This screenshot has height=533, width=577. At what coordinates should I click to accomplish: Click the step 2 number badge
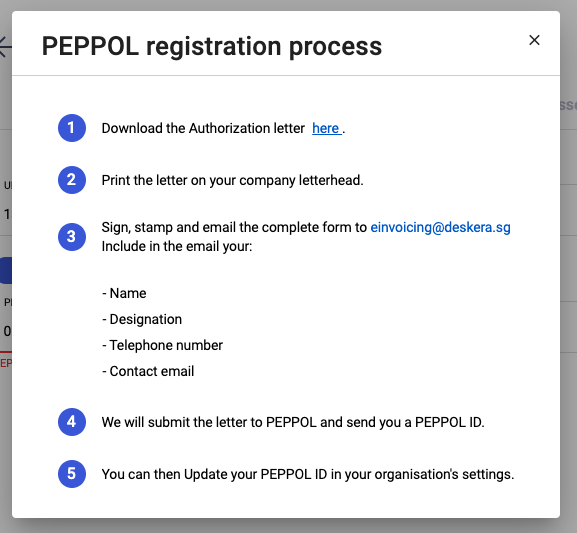(x=72, y=180)
